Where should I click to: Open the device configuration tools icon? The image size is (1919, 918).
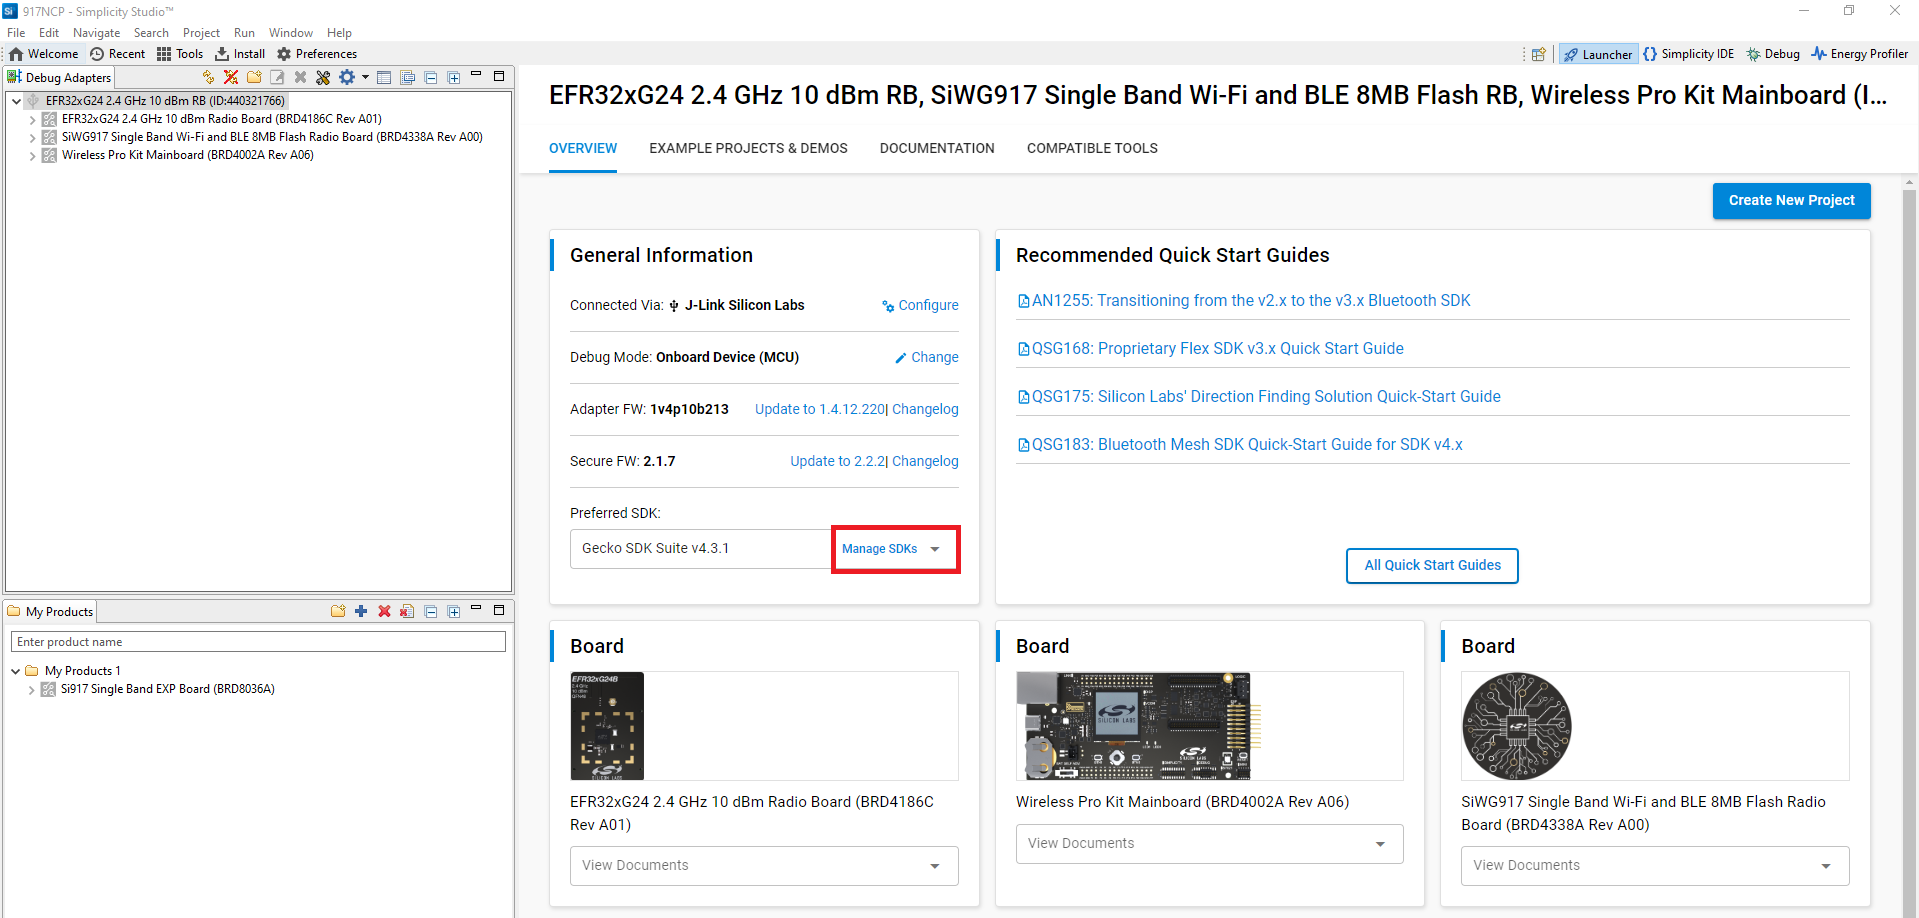pyautogui.click(x=323, y=77)
